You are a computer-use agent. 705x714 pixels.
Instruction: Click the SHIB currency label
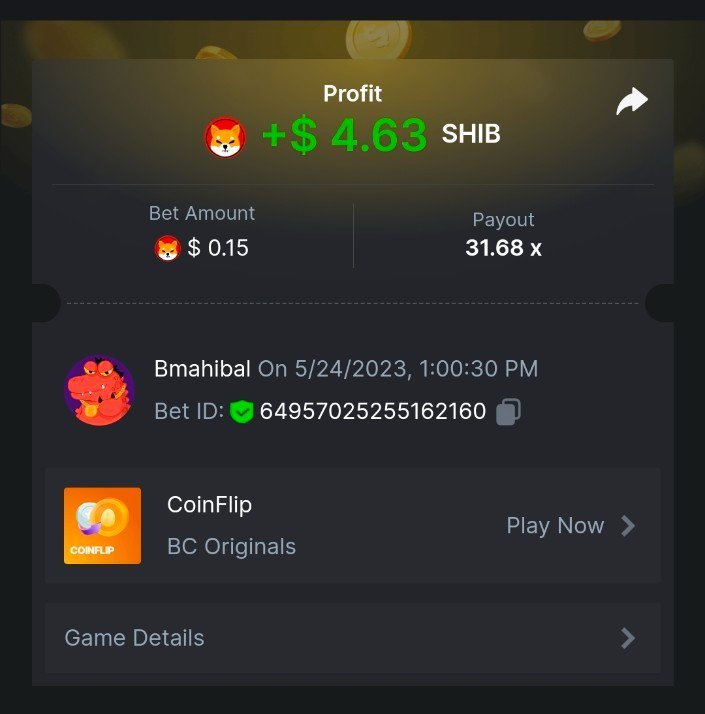tap(471, 134)
